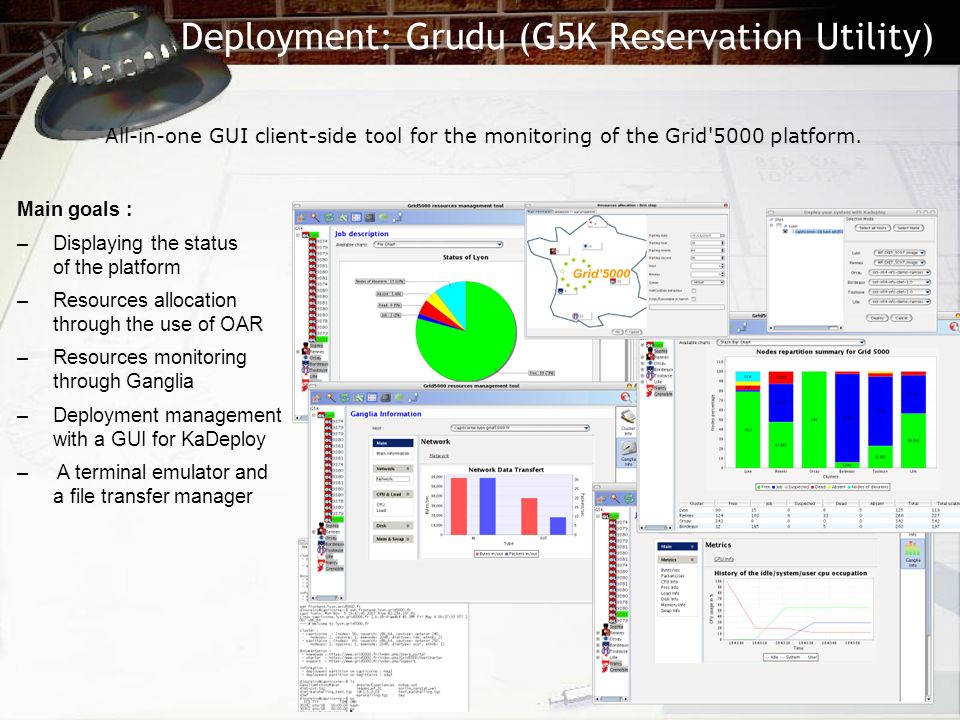Click terminal icon in Ganglia window toolbar
The height and width of the screenshot is (720, 960).
386,397
